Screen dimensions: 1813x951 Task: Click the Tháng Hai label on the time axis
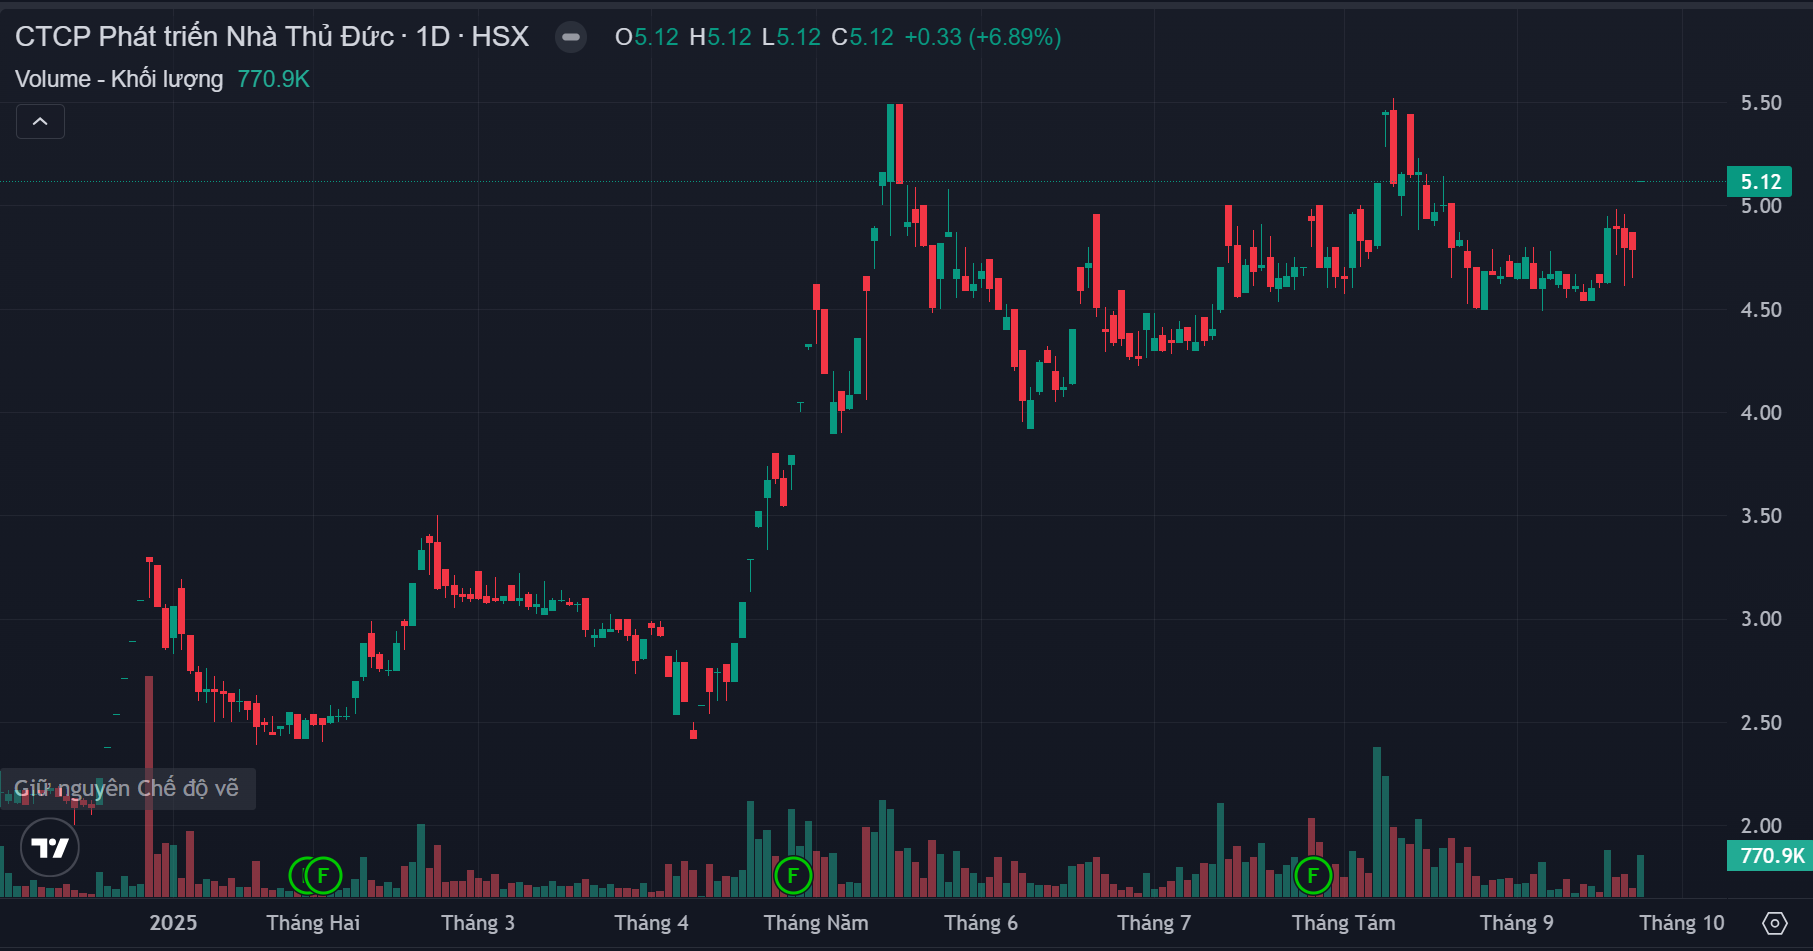313,923
